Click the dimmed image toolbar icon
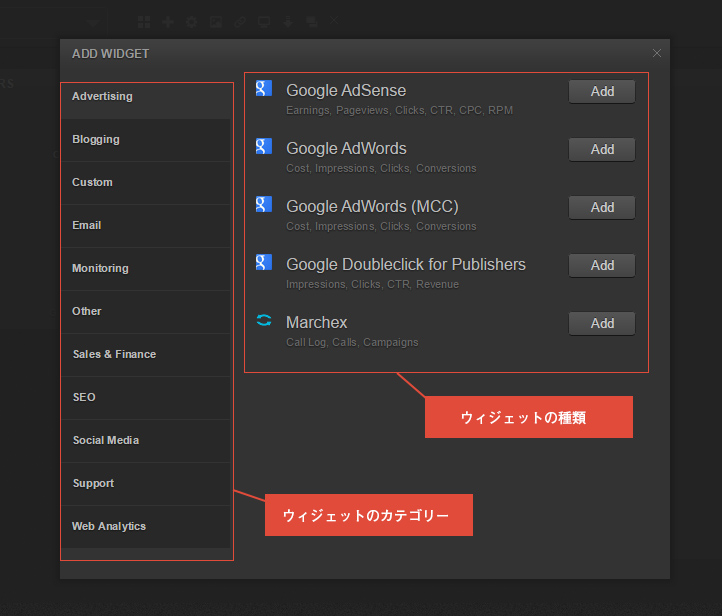722x616 pixels. pyautogui.click(x=216, y=22)
